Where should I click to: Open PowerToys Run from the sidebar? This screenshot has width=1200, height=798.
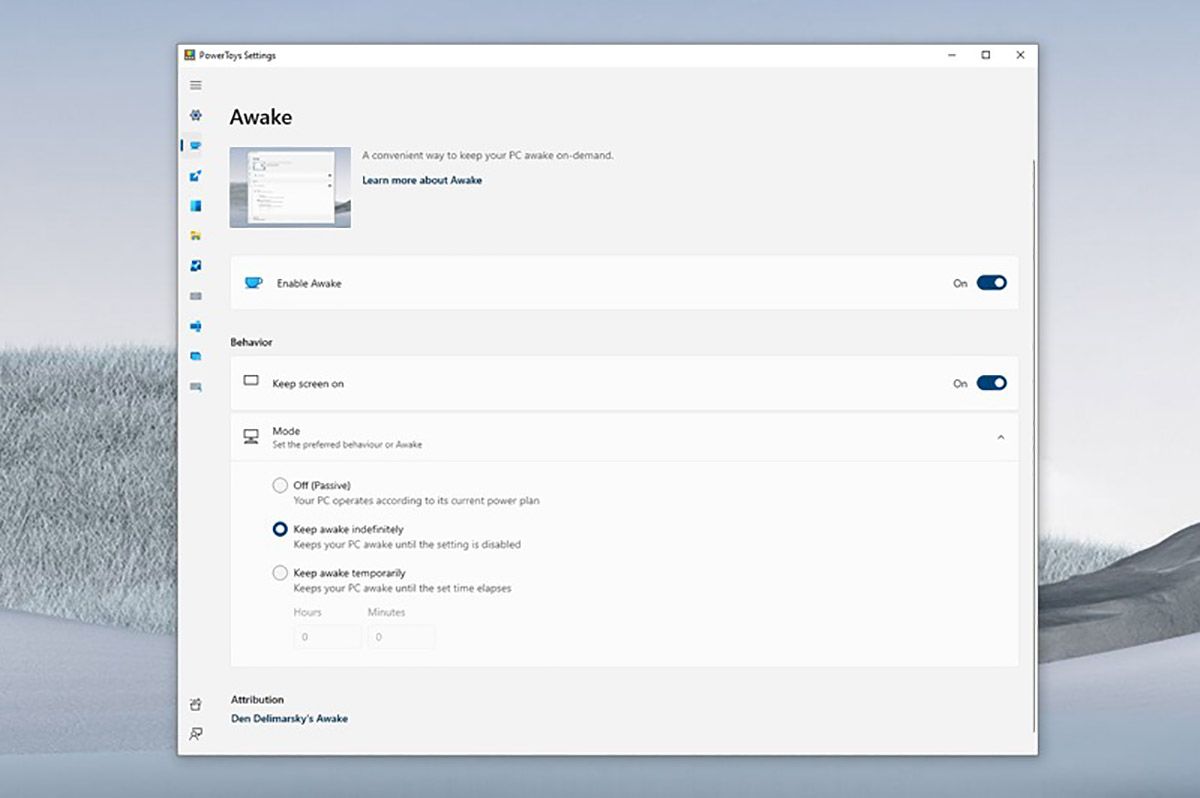pyautogui.click(x=196, y=356)
